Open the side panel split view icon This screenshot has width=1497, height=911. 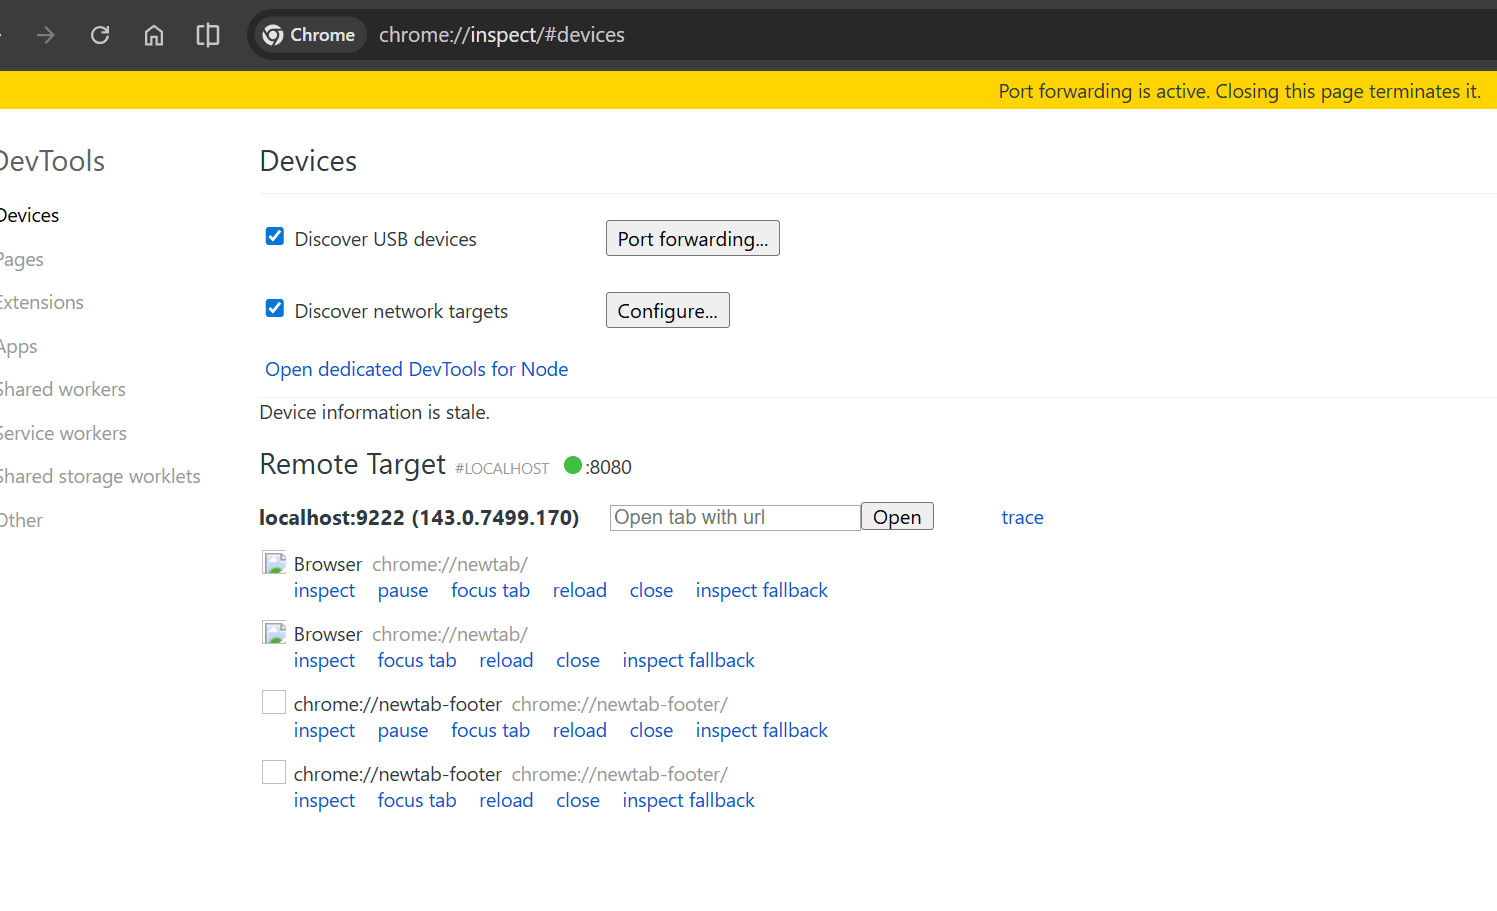pos(208,35)
